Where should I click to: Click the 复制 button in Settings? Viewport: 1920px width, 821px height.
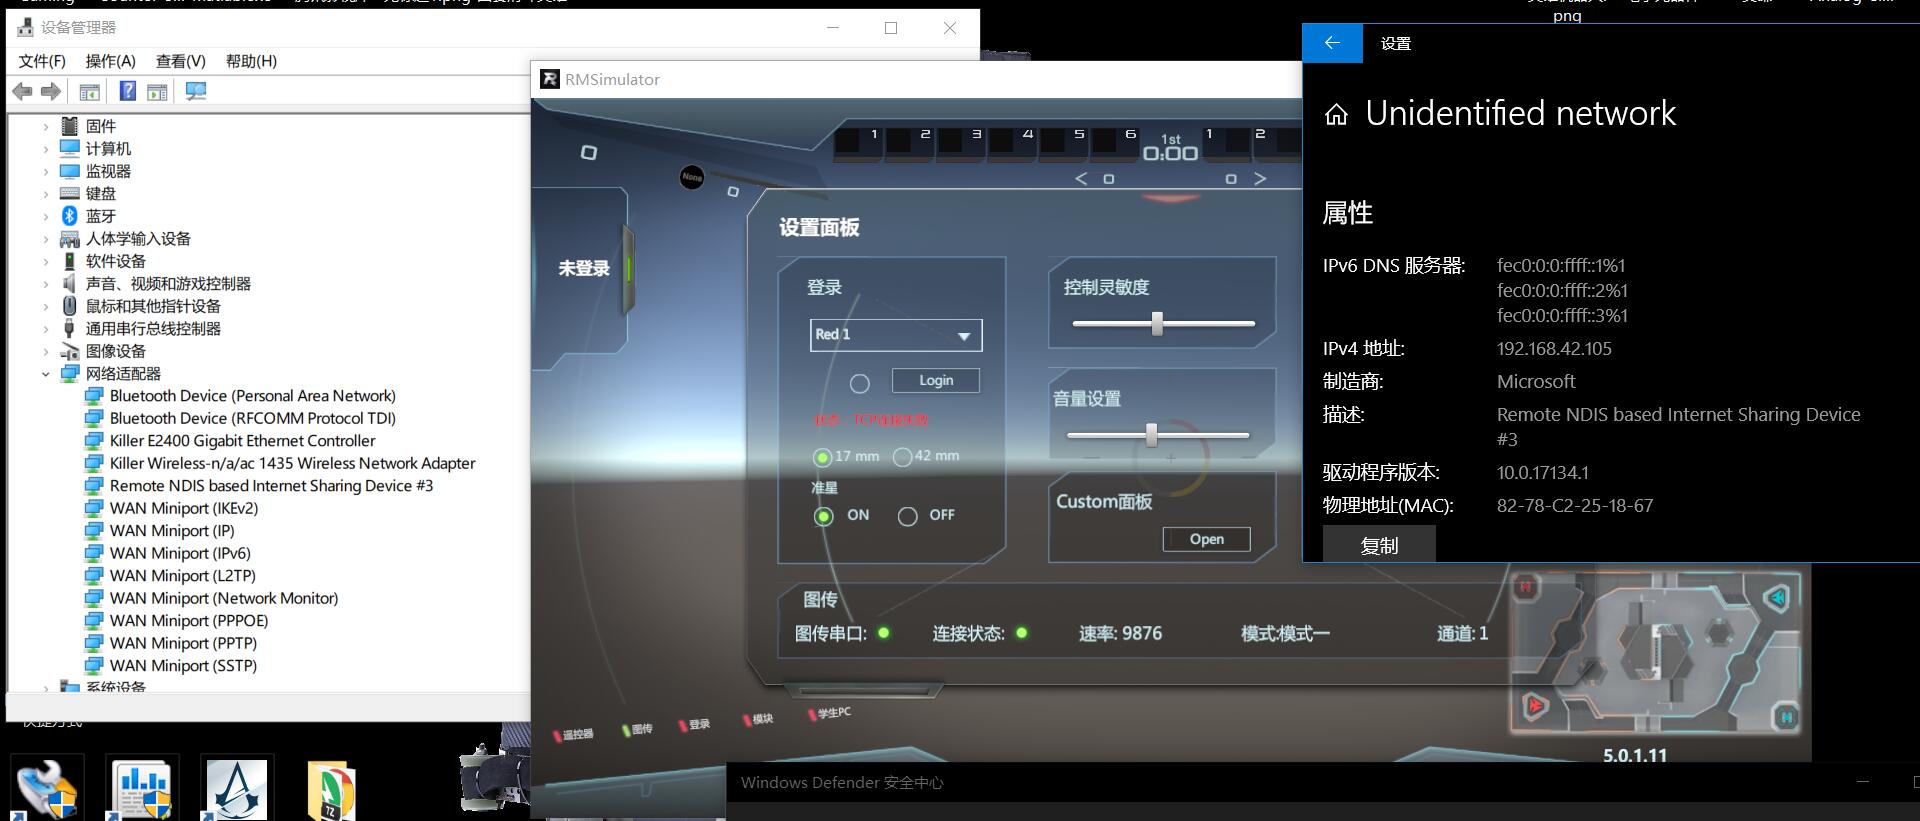pos(1379,546)
